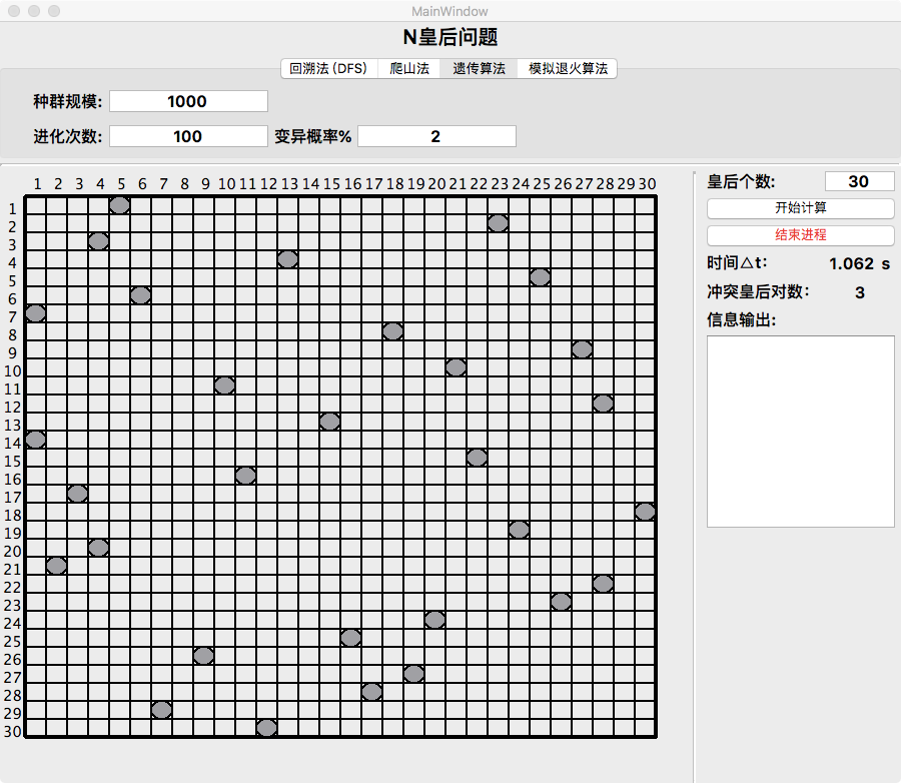Click the queen in row 28 column 17
This screenshot has width=901, height=783.
(x=372, y=692)
